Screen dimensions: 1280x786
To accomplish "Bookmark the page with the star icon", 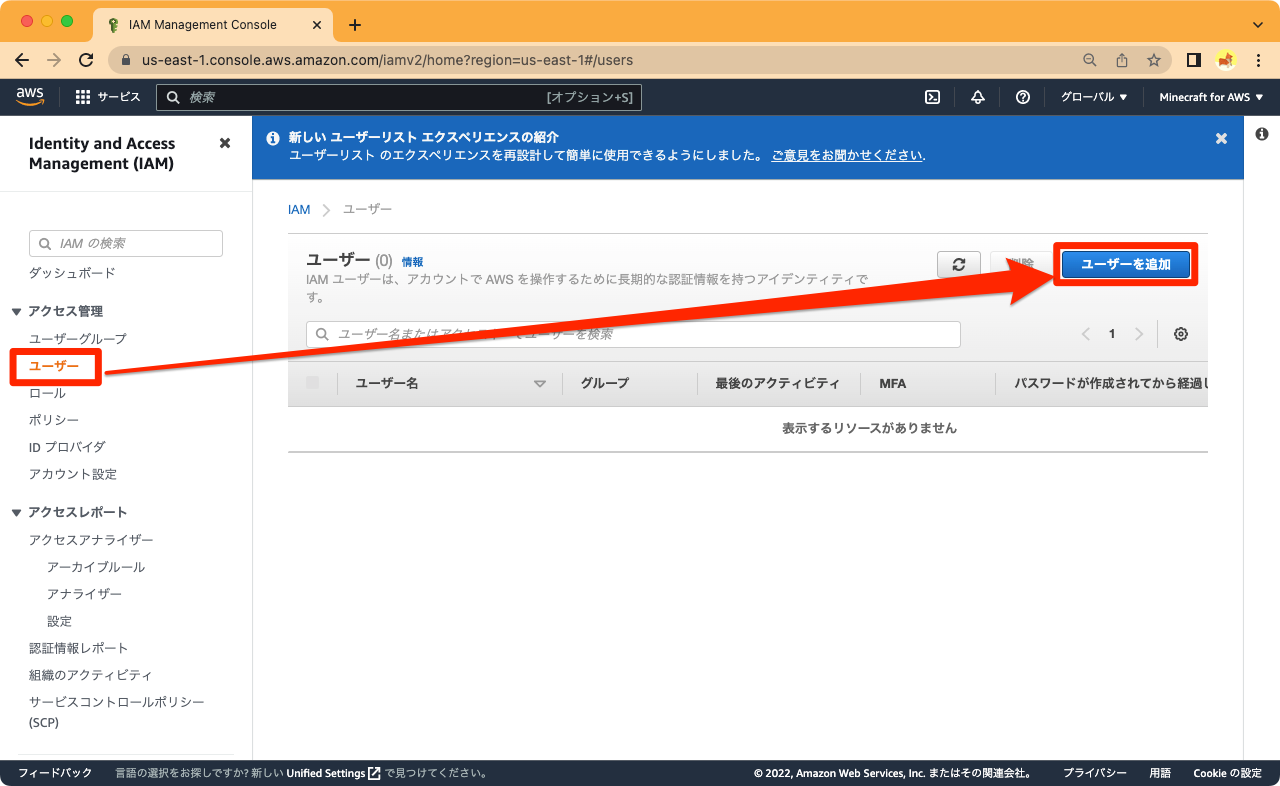I will (x=1152, y=60).
